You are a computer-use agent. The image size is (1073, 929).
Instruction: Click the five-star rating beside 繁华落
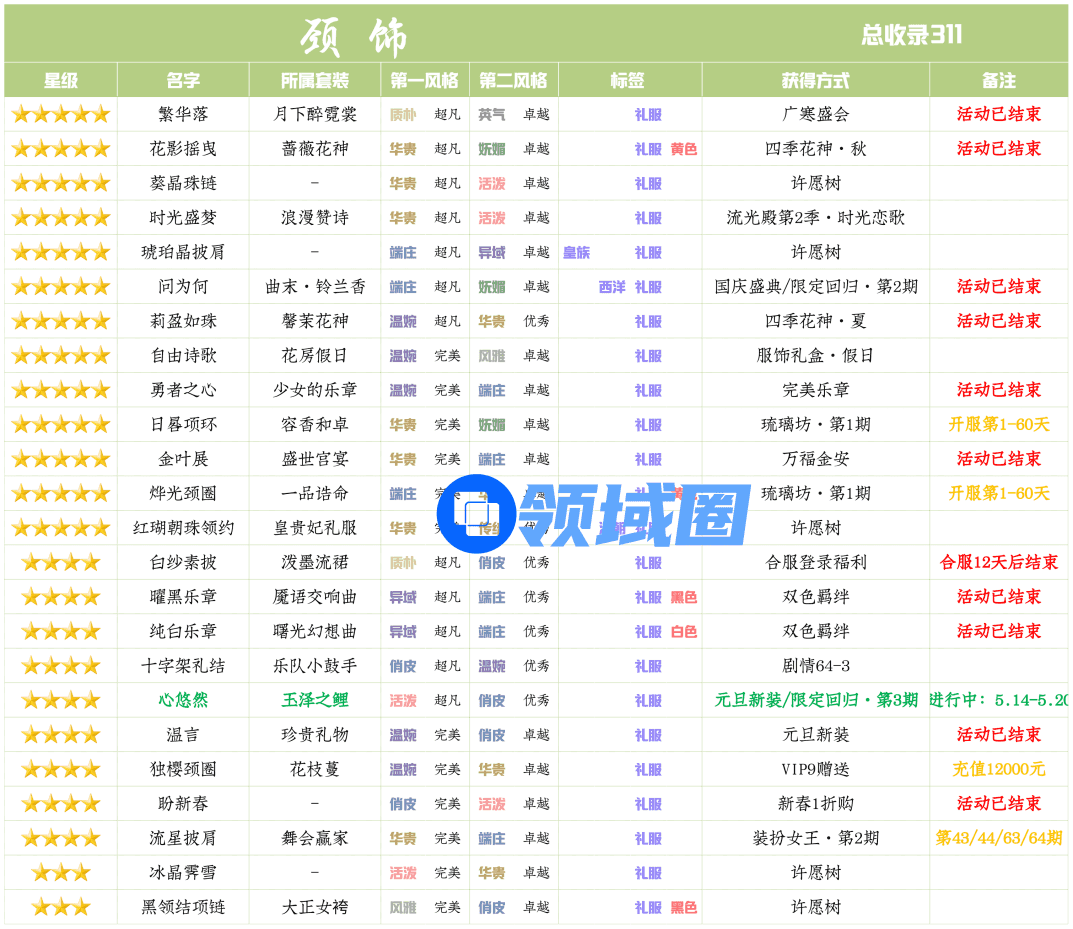pos(61,114)
